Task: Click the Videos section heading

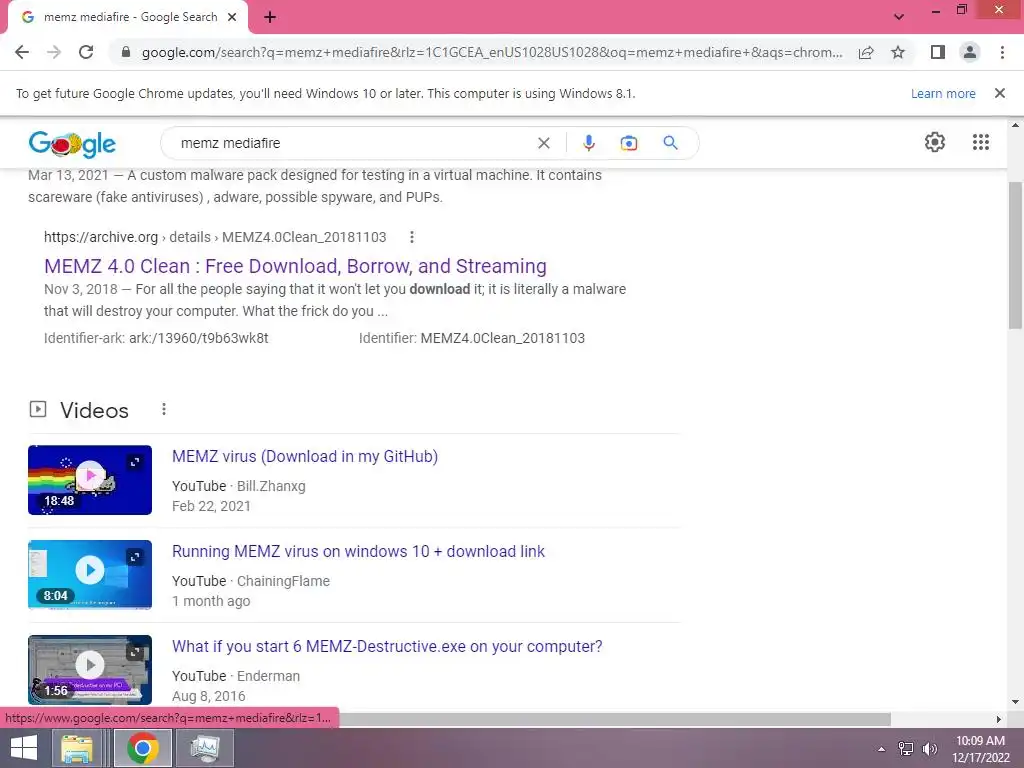Action: (94, 410)
